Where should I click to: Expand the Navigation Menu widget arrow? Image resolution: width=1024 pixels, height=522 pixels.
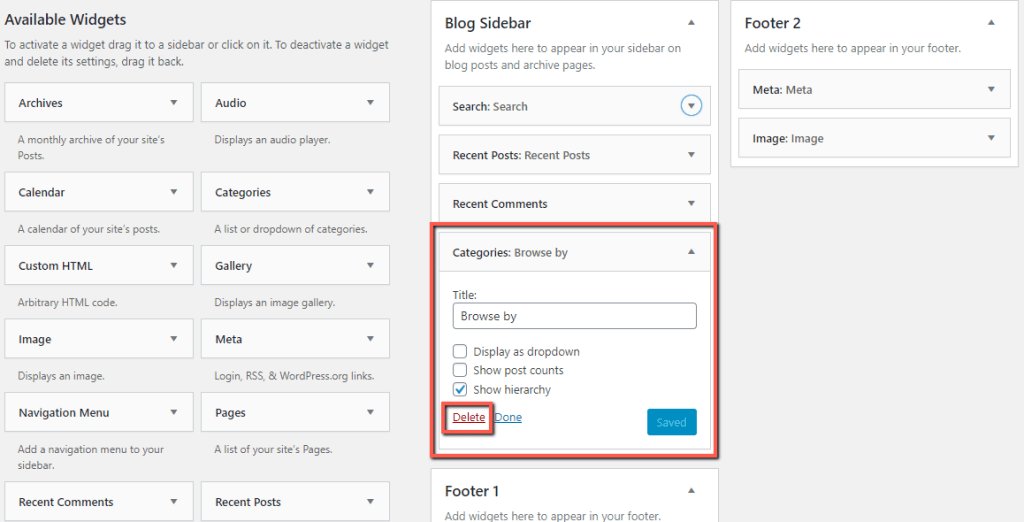[174, 412]
